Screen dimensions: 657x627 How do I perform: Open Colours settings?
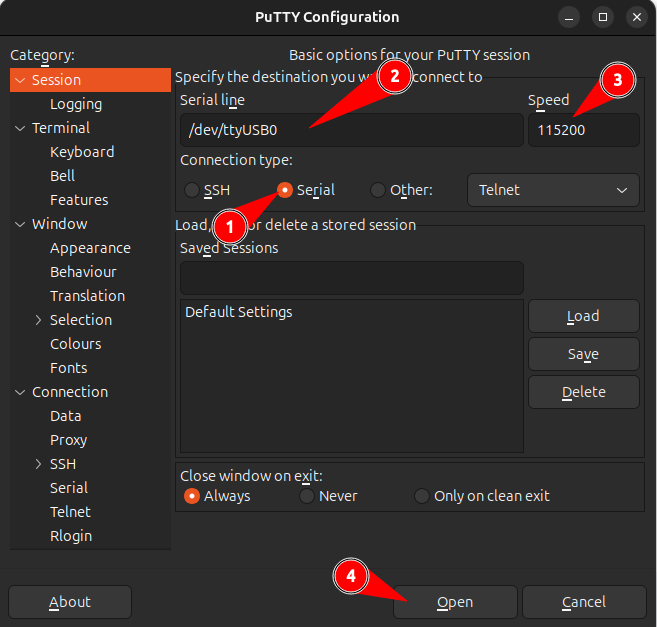pos(76,344)
